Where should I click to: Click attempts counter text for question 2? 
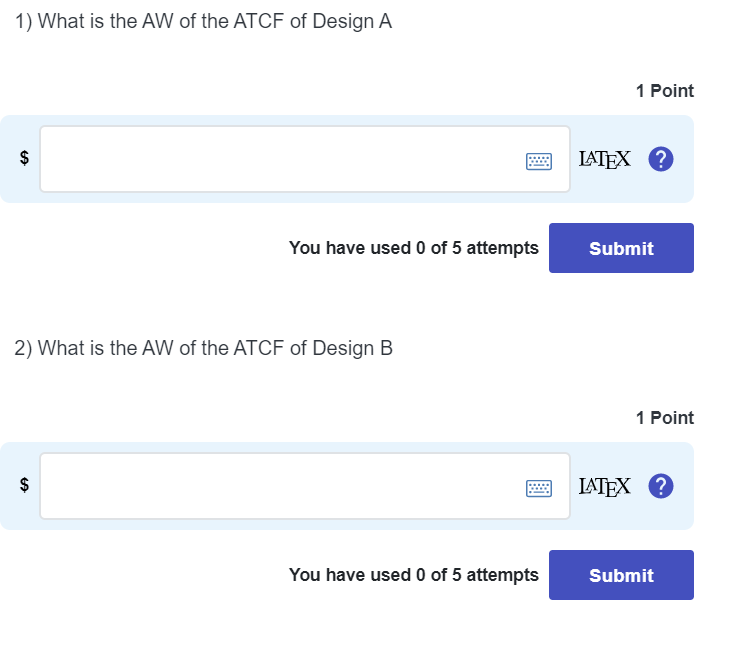point(413,575)
